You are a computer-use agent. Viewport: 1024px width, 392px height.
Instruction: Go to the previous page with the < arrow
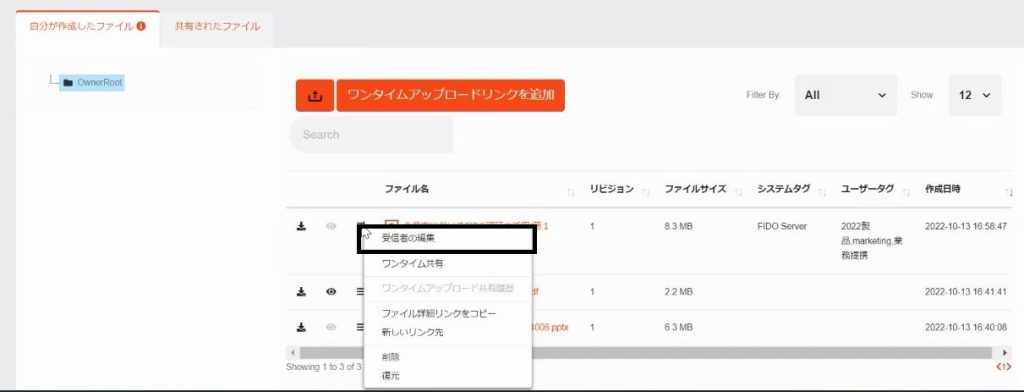click(998, 367)
